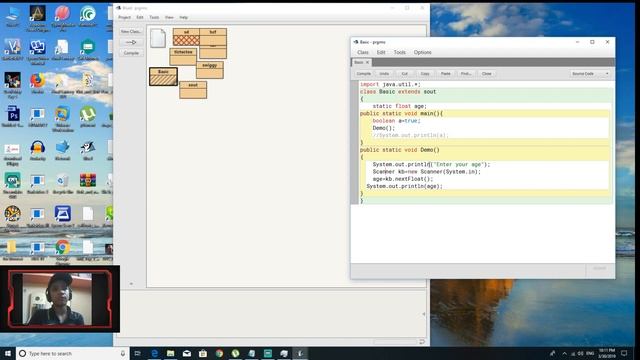
Task: Click Find in editor toolbar
Action: (x=466, y=74)
